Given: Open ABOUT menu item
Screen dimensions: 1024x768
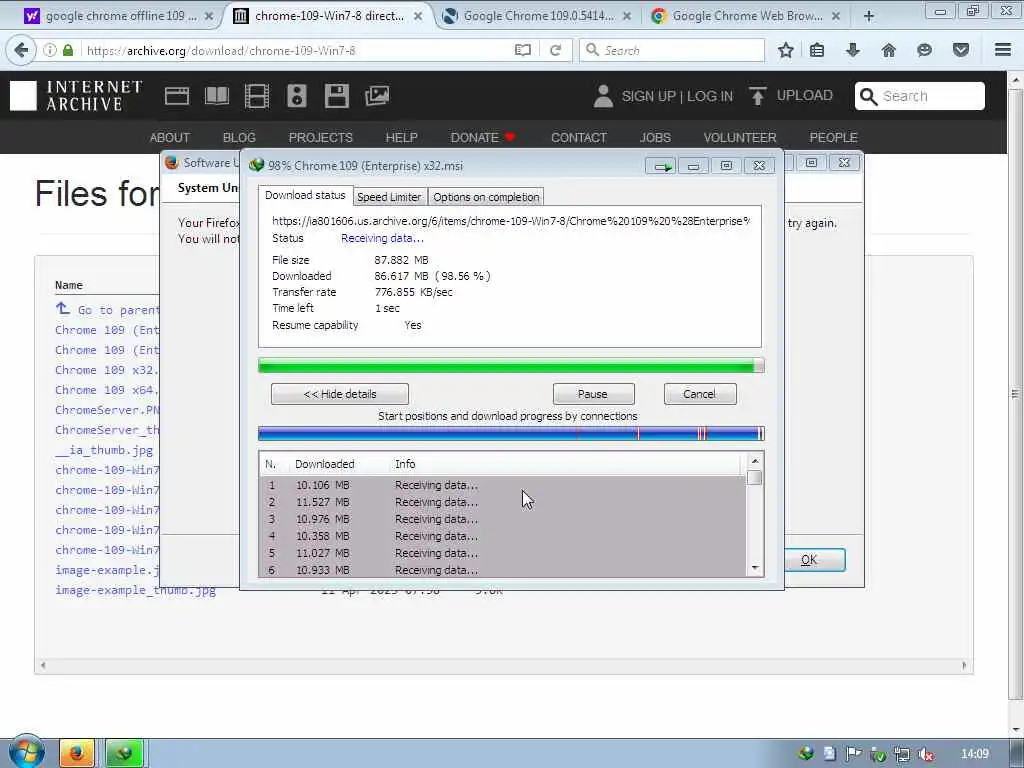Looking at the screenshot, I should pos(169,137).
